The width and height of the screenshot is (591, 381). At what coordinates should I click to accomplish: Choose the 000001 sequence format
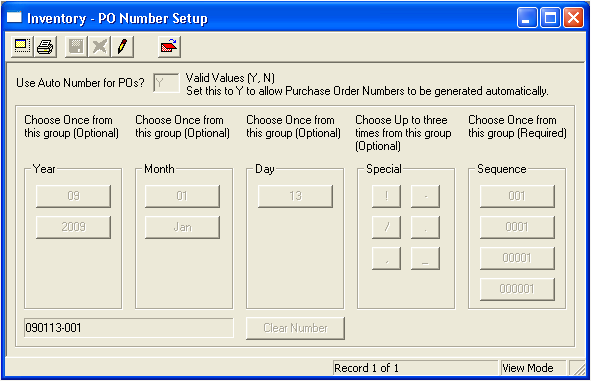point(517,289)
